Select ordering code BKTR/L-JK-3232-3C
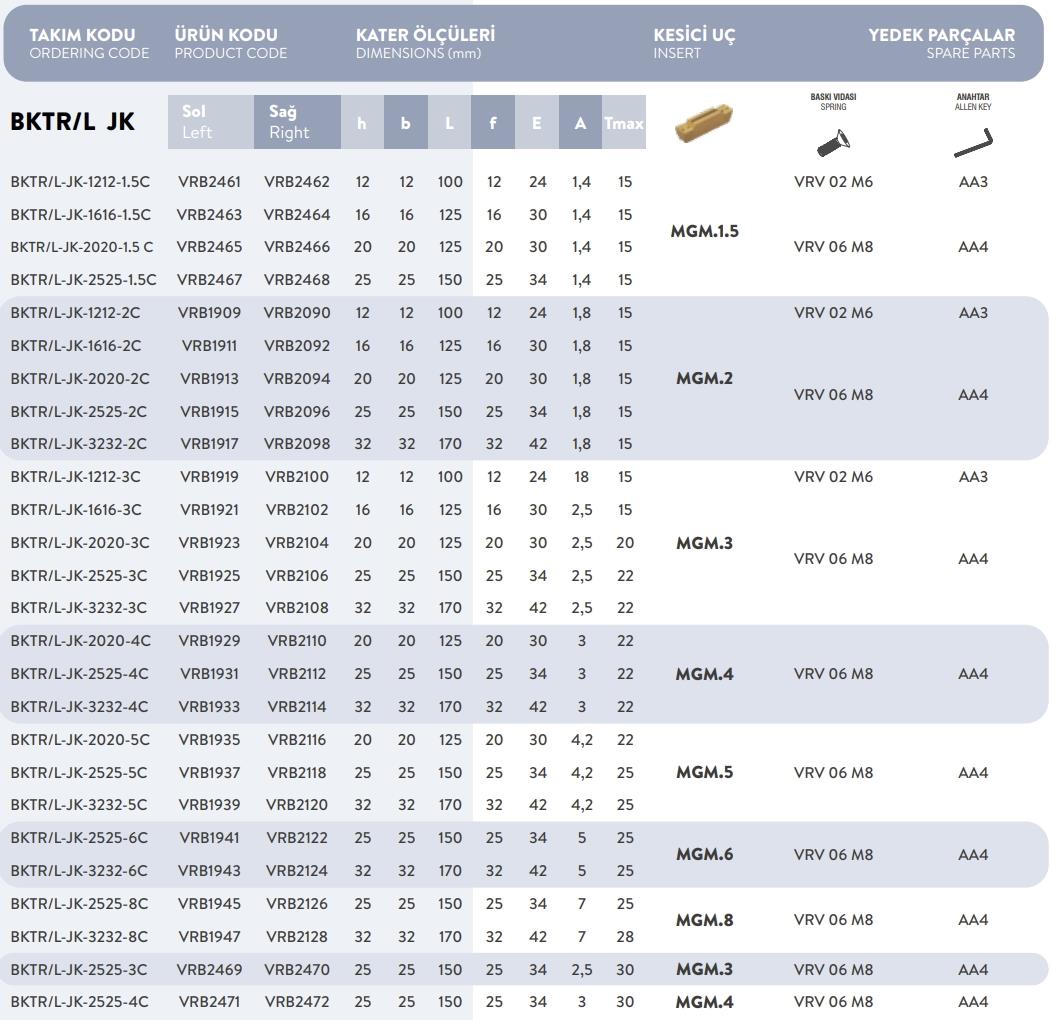Viewport: 1051px width, 1020px height. click(x=78, y=608)
